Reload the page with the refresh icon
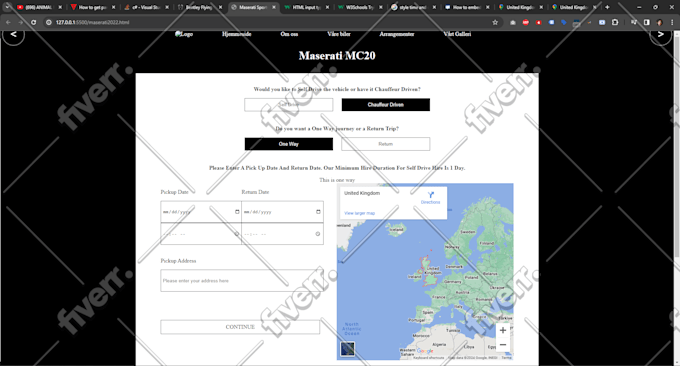 (x=33, y=22)
